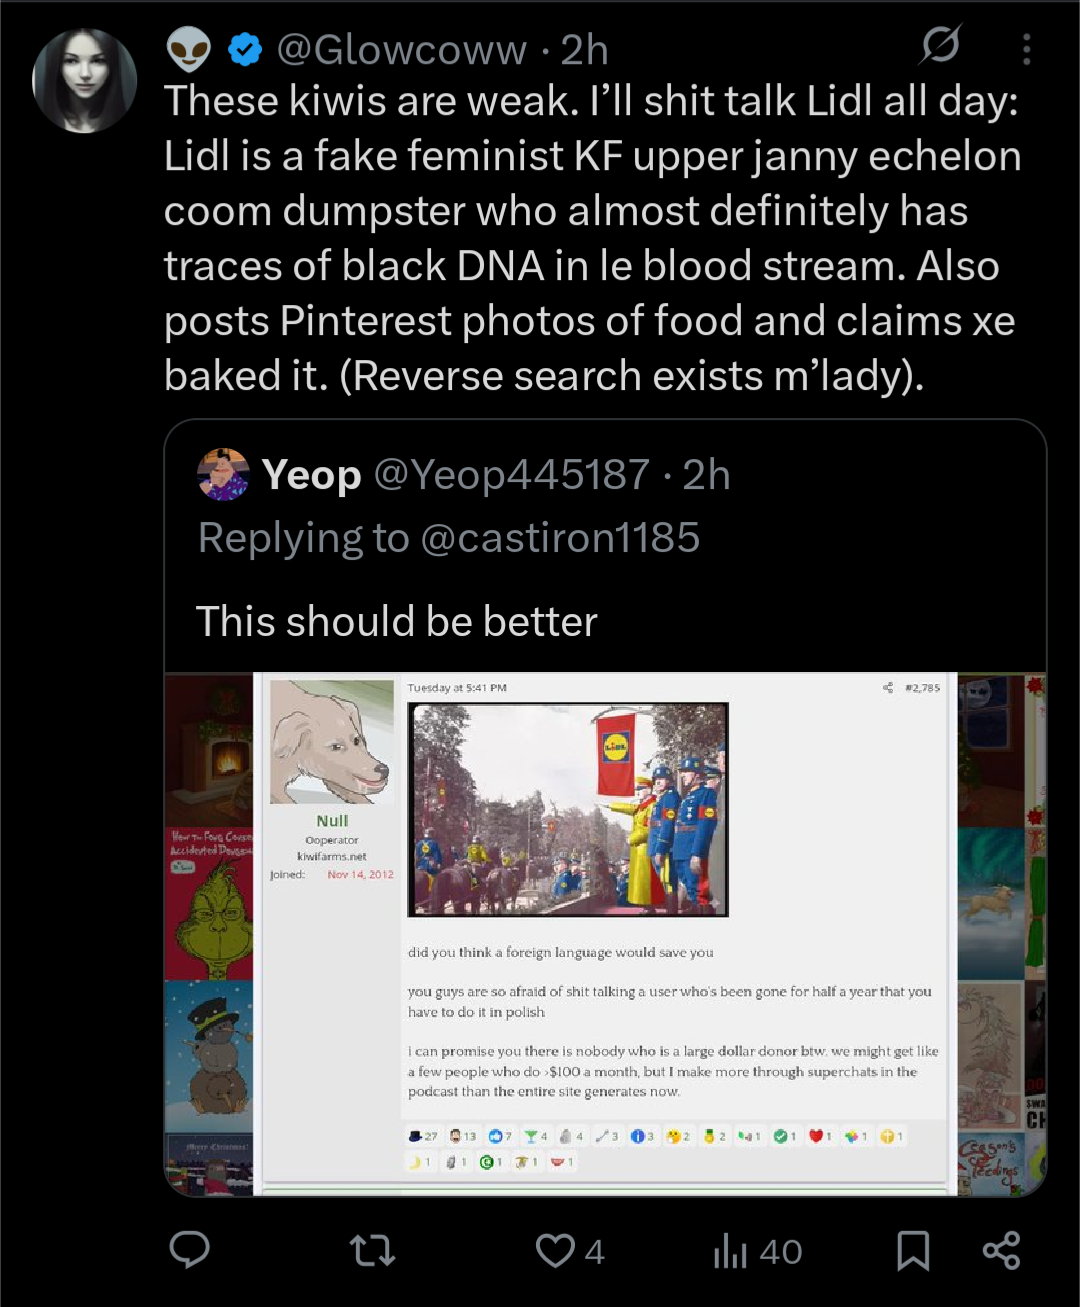Click the forum post share icon near #2,785
This screenshot has height=1307, width=1080.
[887, 688]
